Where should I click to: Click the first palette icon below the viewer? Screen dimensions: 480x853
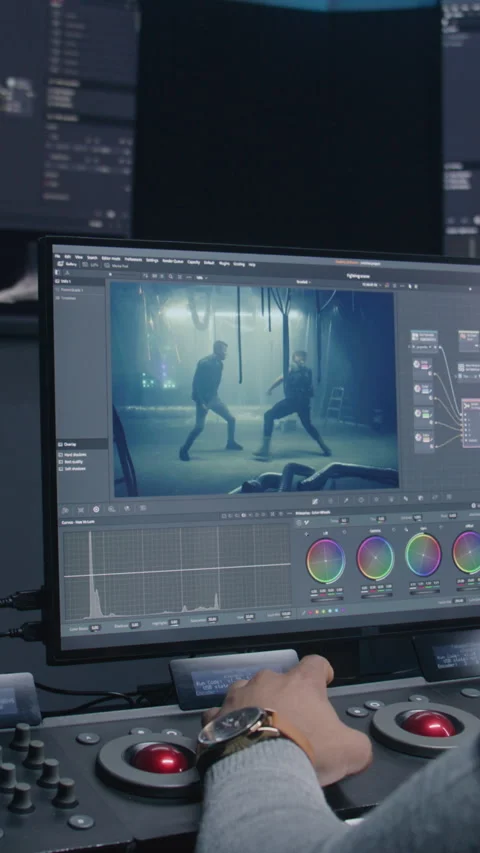point(65,510)
